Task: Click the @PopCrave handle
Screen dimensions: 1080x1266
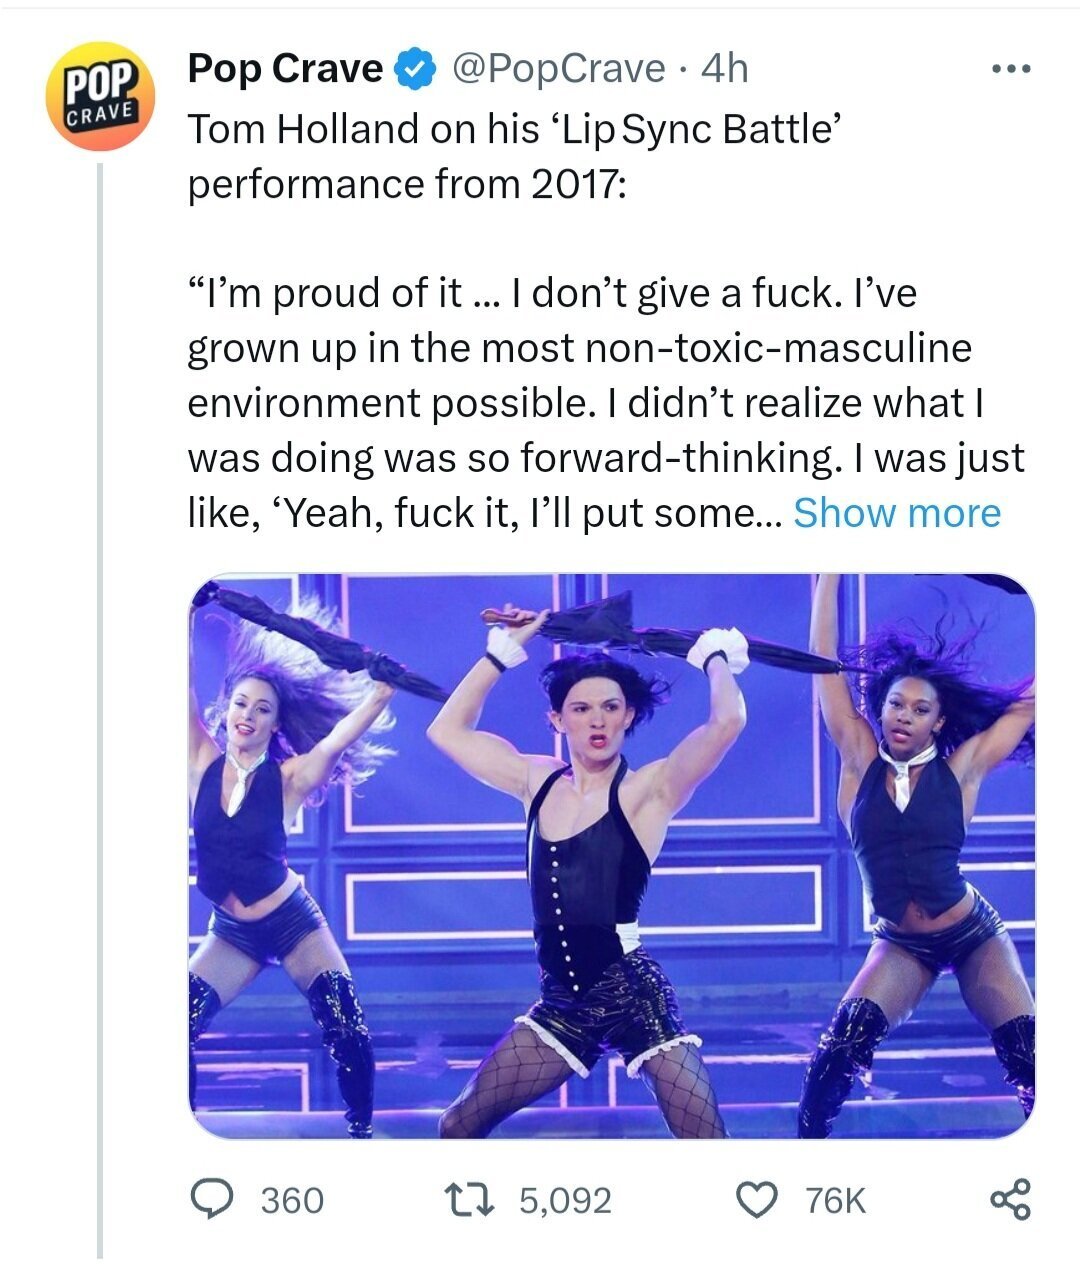Action: 558,68
